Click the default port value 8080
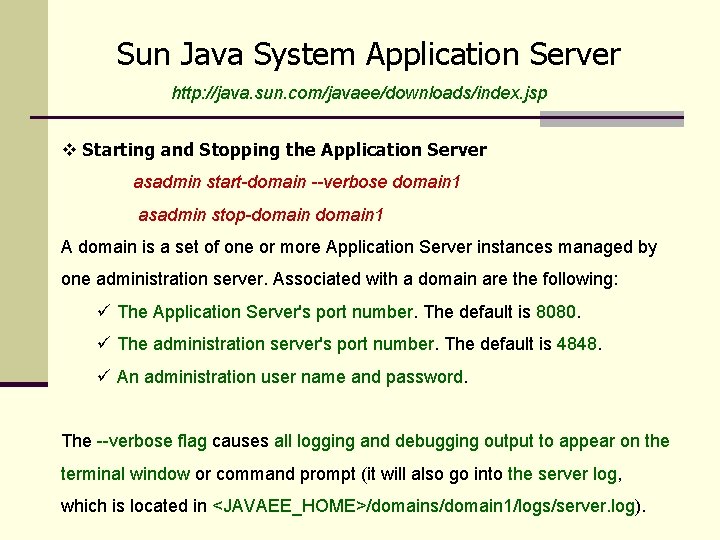This screenshot has height=540, width=720. [556, 312]
